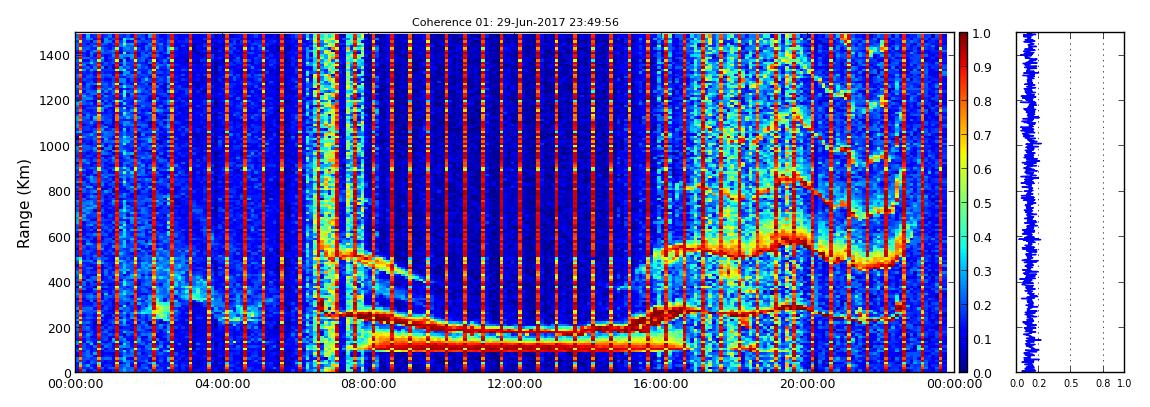1150x407 pixels.
Task: Select the colorbar 0.9 tick label
Action: point(980,67)
